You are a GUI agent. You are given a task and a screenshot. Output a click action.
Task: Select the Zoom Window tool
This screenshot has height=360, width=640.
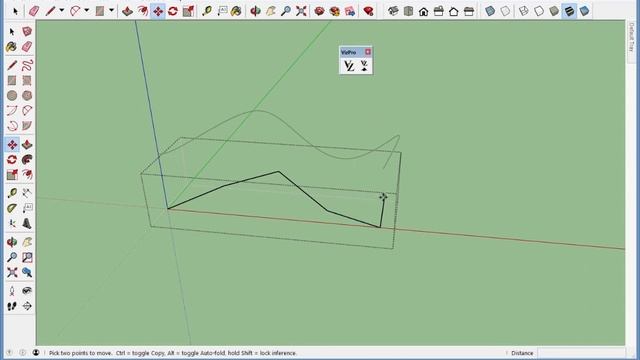27,257
